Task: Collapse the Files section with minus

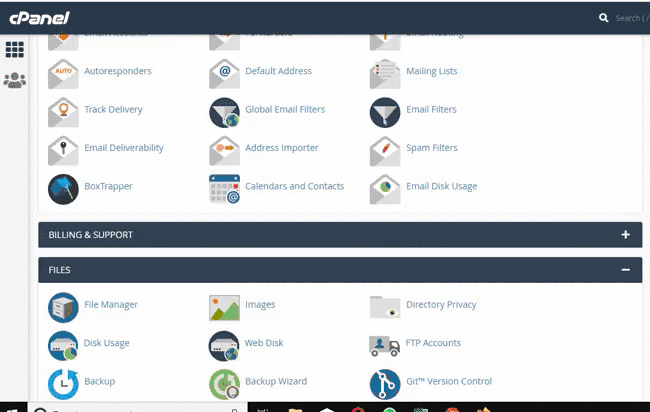Action: [x=626, y=270]
